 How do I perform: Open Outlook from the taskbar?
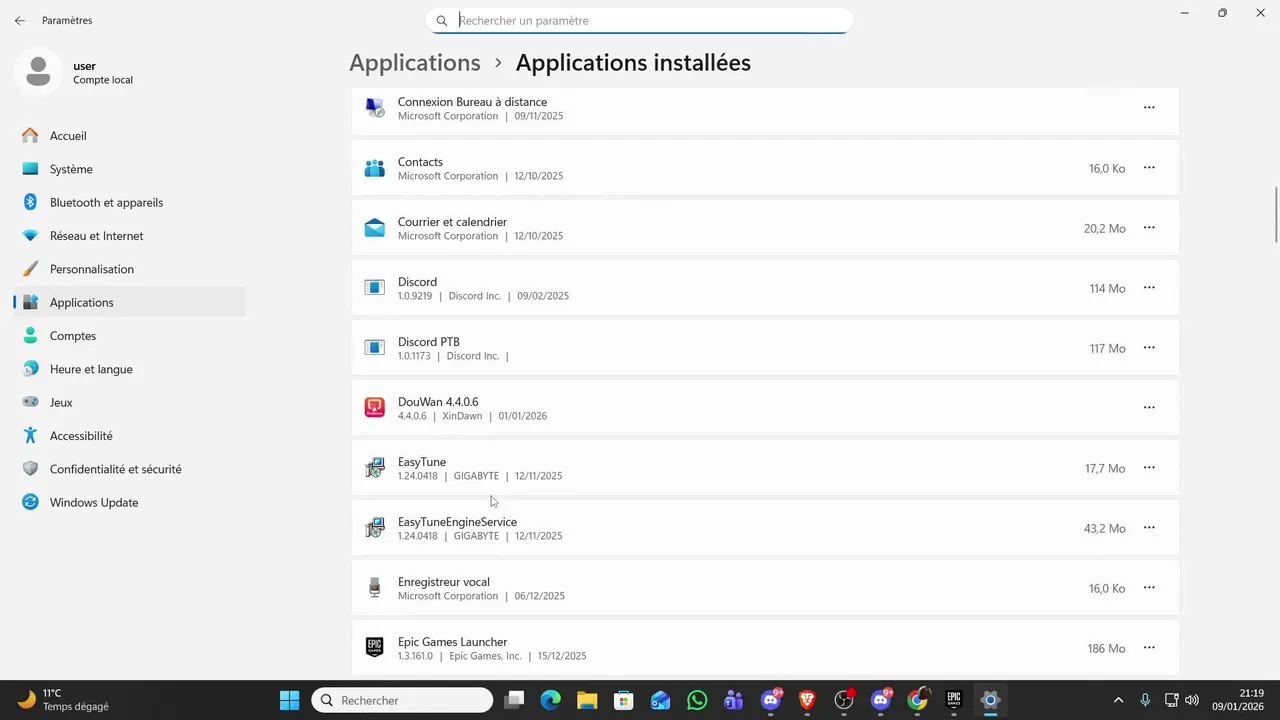point(660,700)
